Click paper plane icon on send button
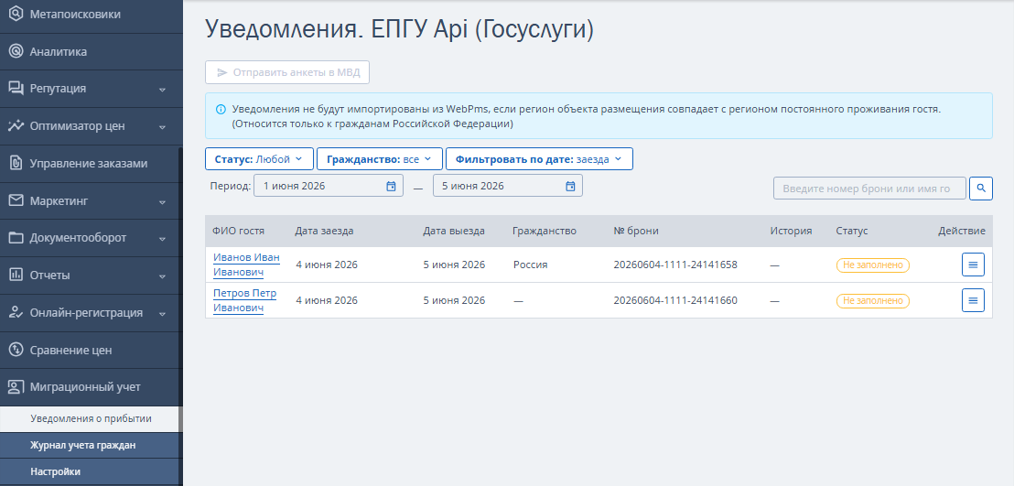Image resolution: width=1014 pixels, height=486 pixels. coord(222,72)
